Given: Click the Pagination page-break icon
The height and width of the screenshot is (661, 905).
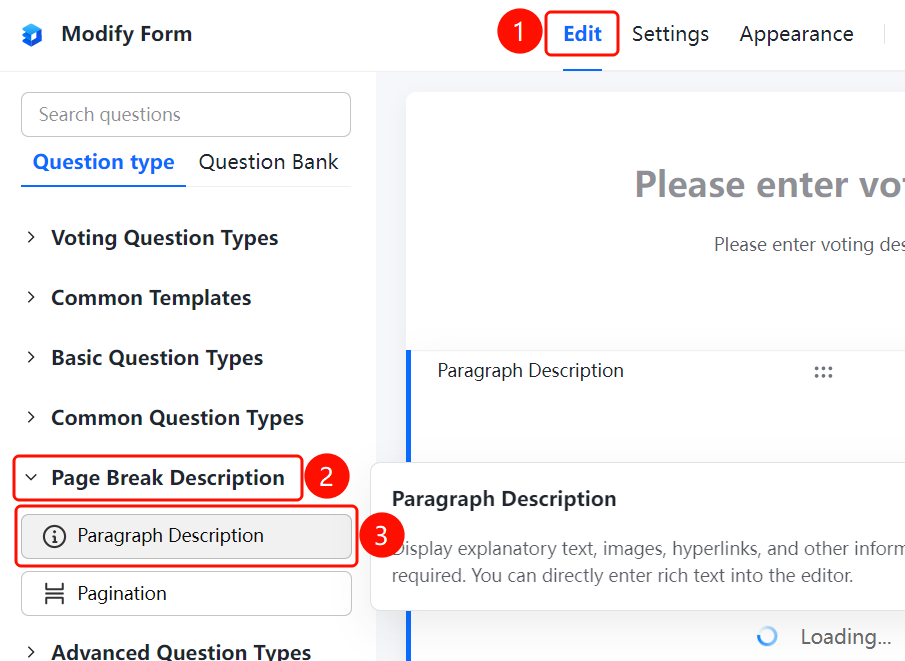Looking at the screenshot, I should click(x=54, y=593).
